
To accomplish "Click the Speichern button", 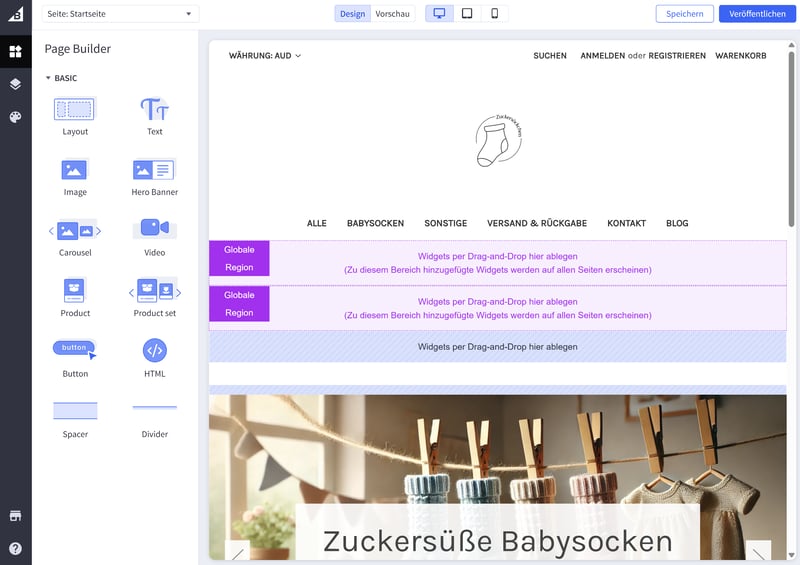I will [x=685, y=14].
